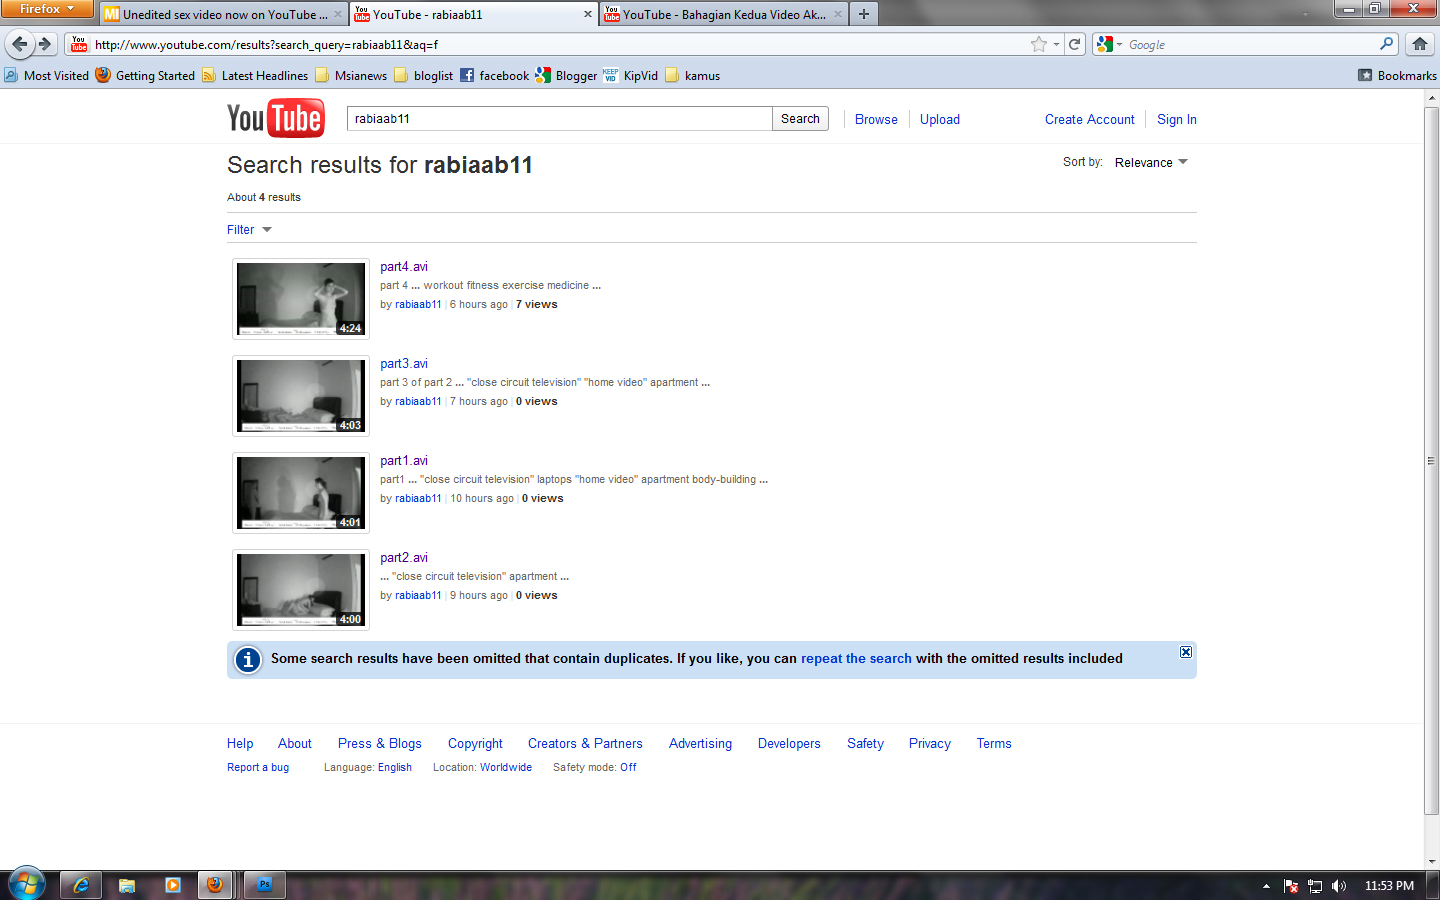Change Location Worldwide setting

pyautogui.click(x=506, y=767)
